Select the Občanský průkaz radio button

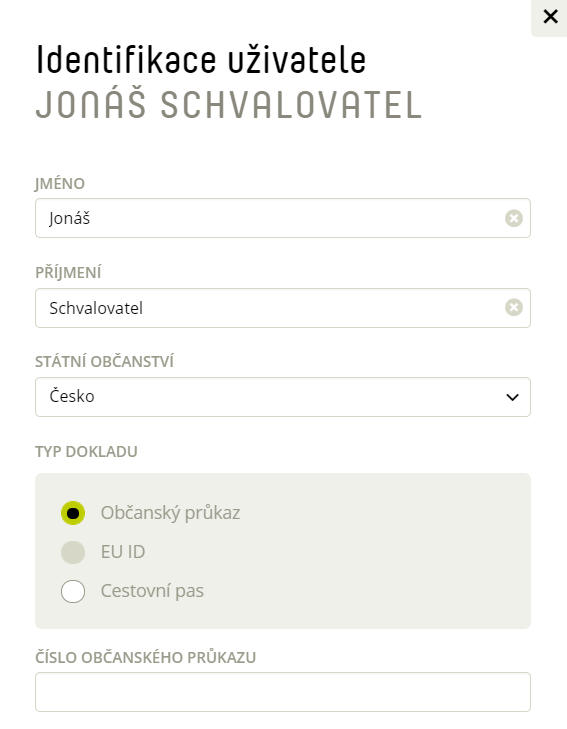73,513
